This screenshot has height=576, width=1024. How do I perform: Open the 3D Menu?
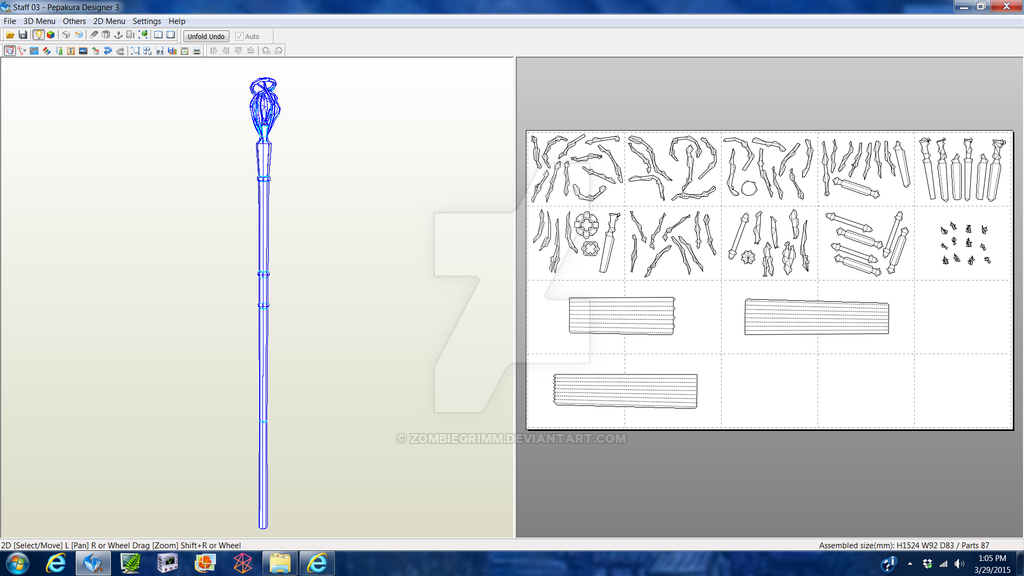(39, 21)
